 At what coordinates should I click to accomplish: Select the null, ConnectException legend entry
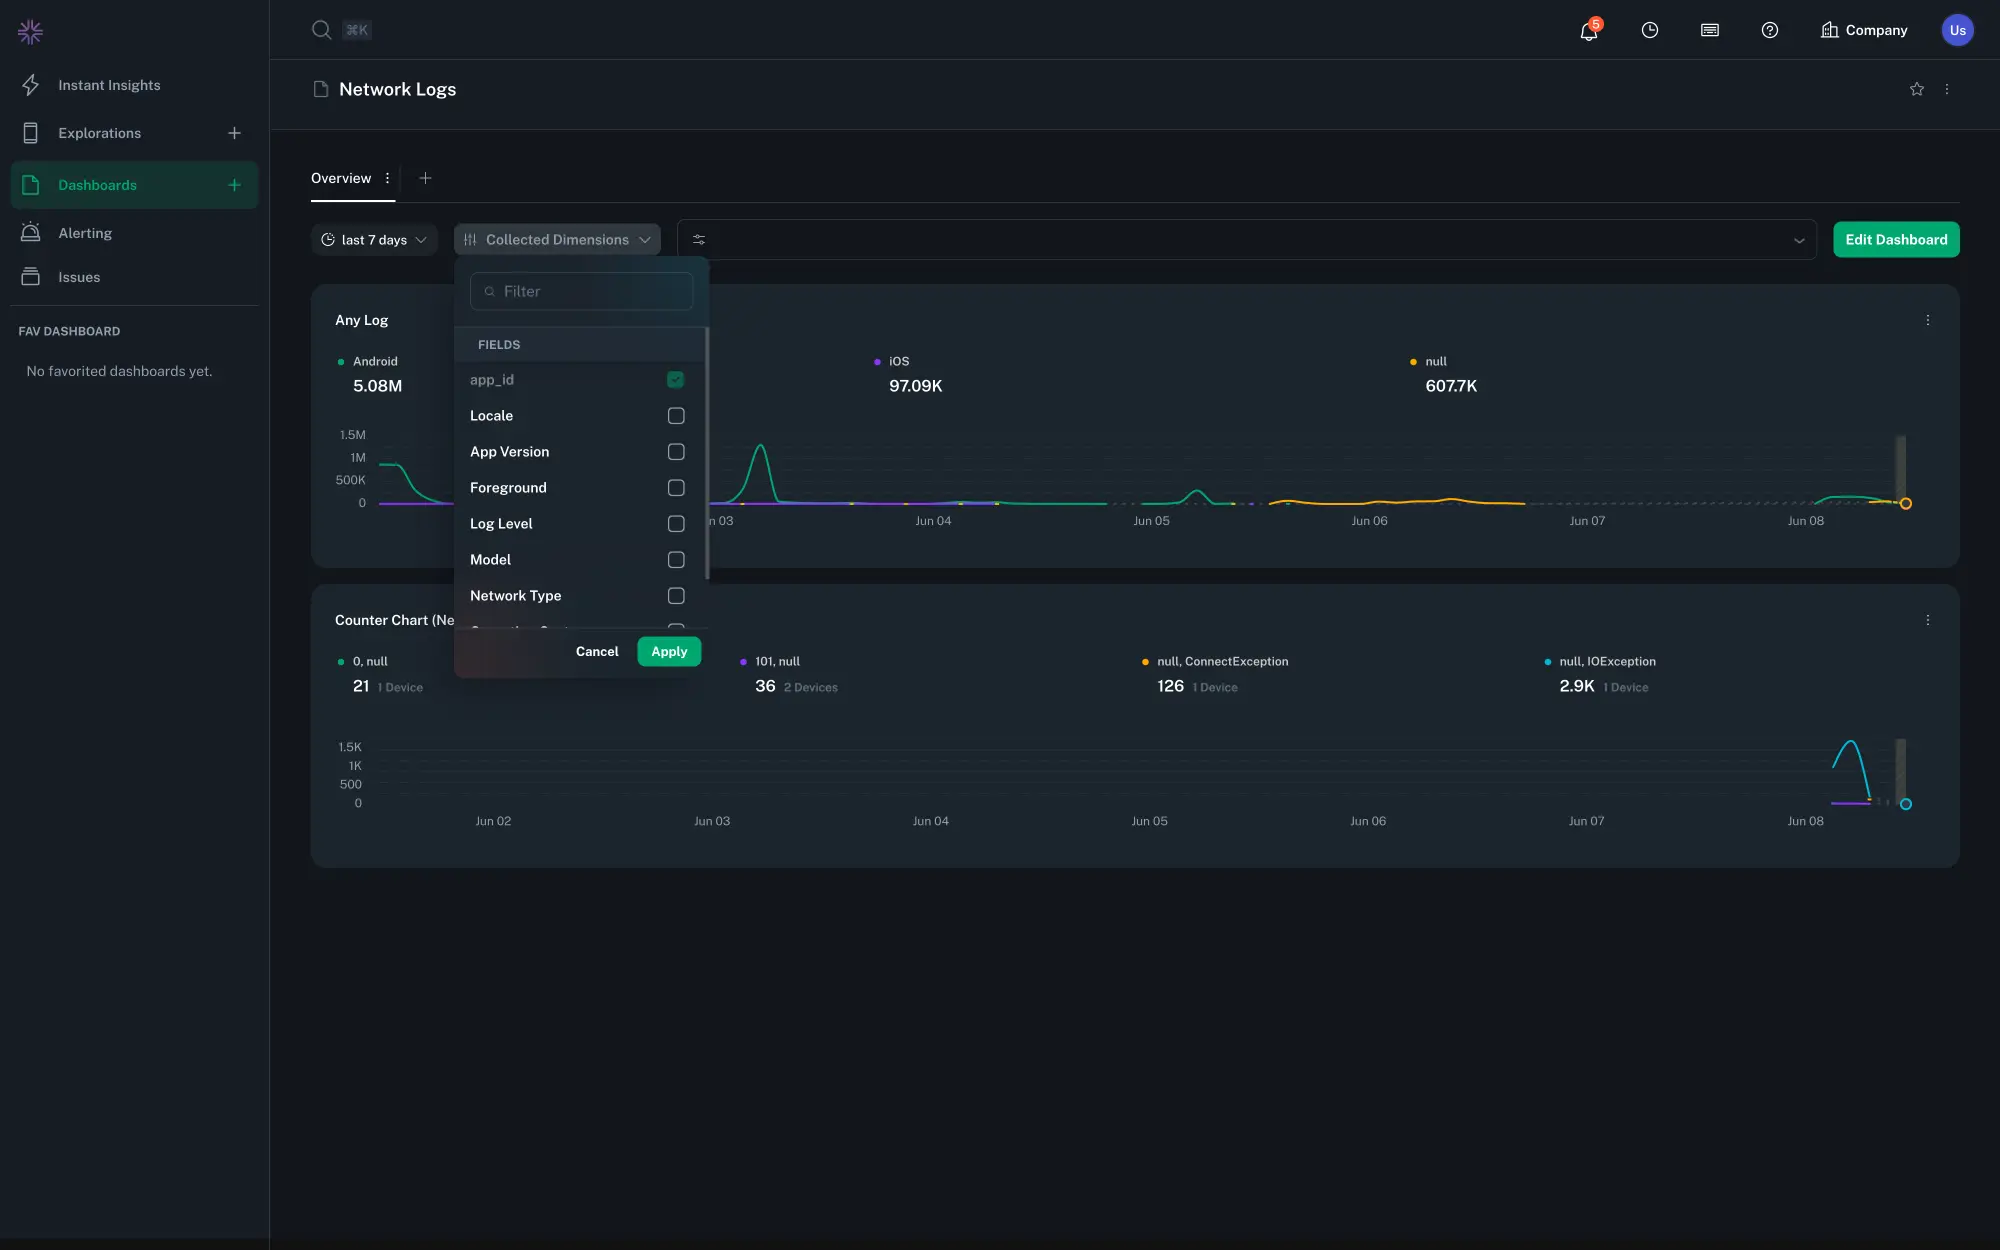1215,661
